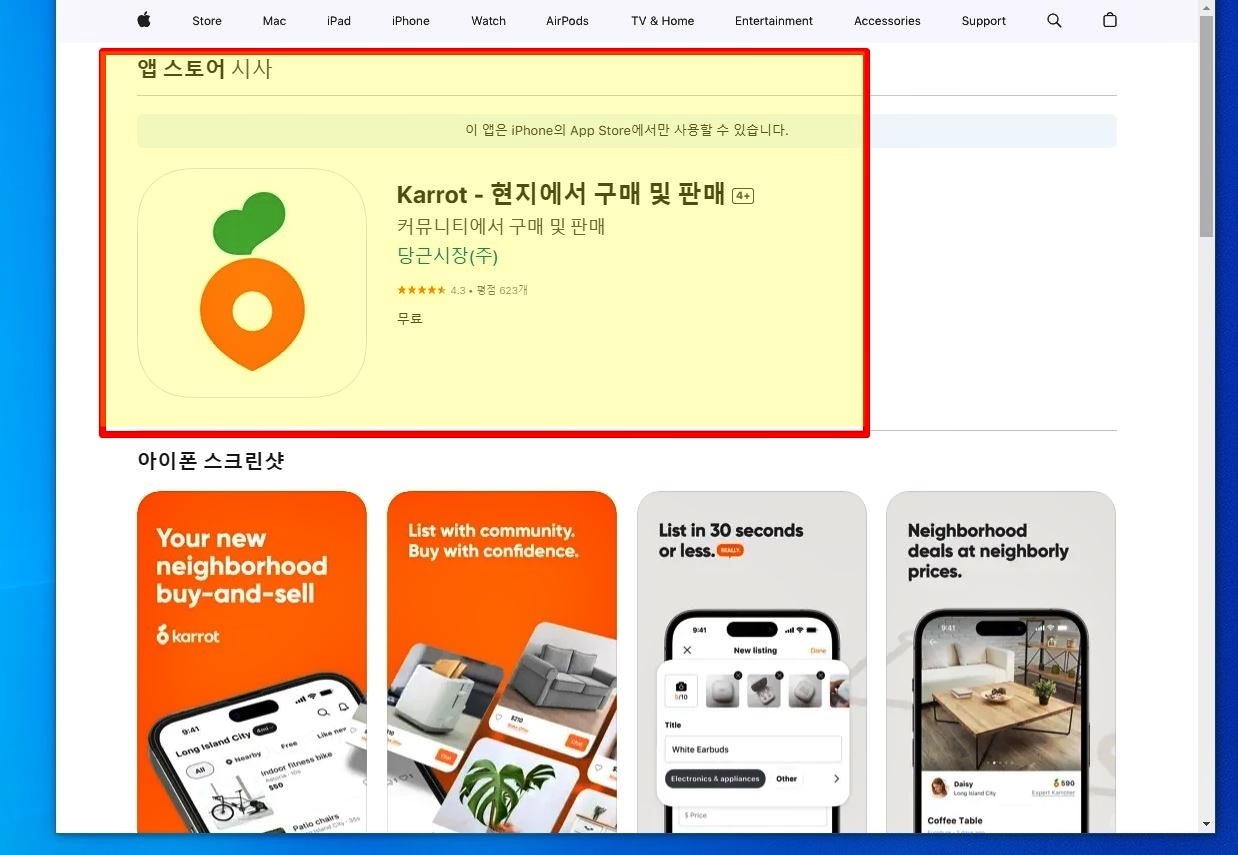Click the 무료 price label
Screen dimensions: 1238x855
[x=410, y=318]
